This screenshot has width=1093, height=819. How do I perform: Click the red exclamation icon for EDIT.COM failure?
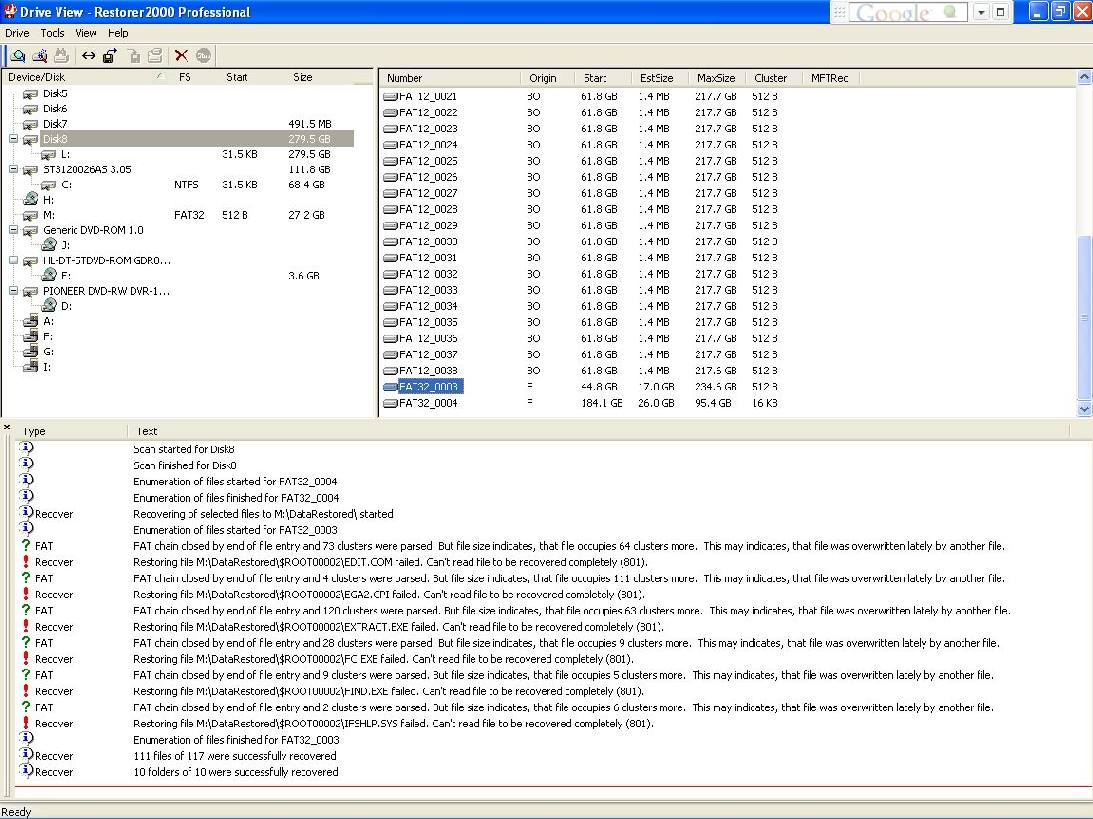coord(26,562)
